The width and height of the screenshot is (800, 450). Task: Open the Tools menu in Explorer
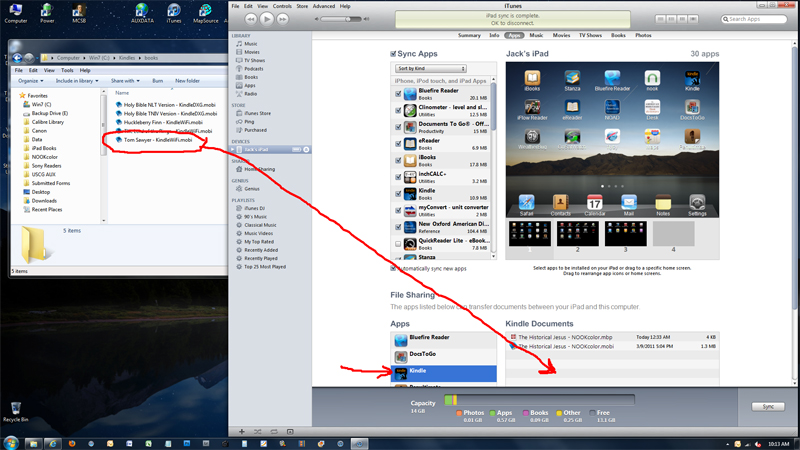point(67,70)
